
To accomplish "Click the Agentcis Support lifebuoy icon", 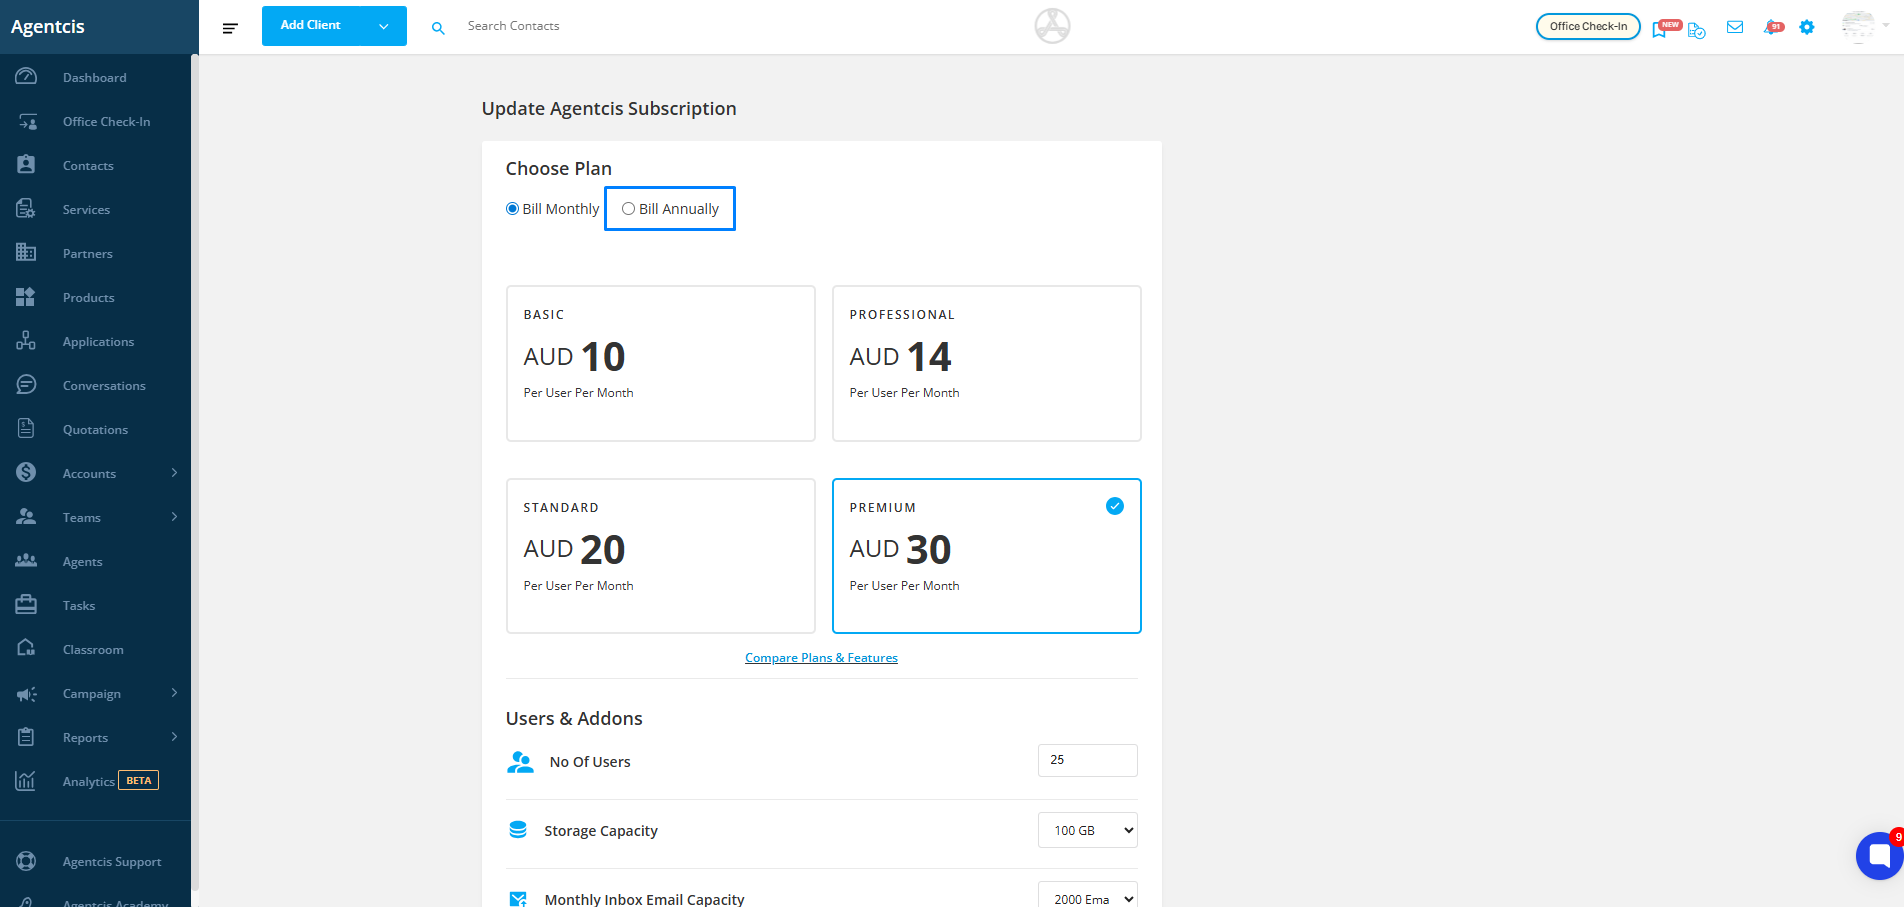I will point(26,861).
